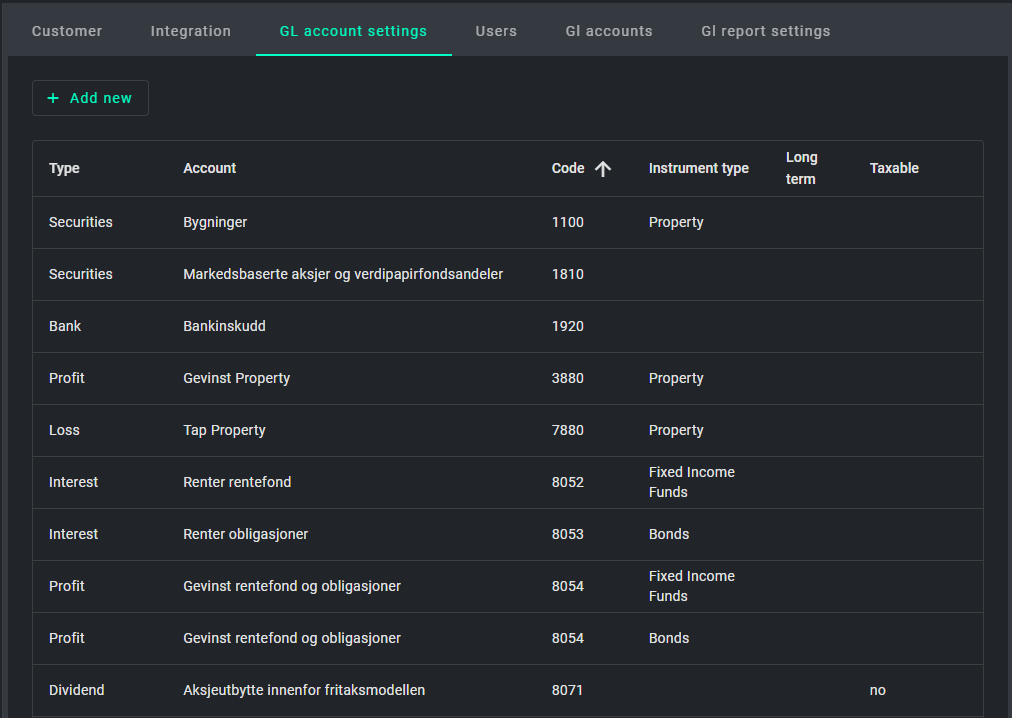Select the GL account settings tab
The image size is (1012, 718).
pos(353,31)
